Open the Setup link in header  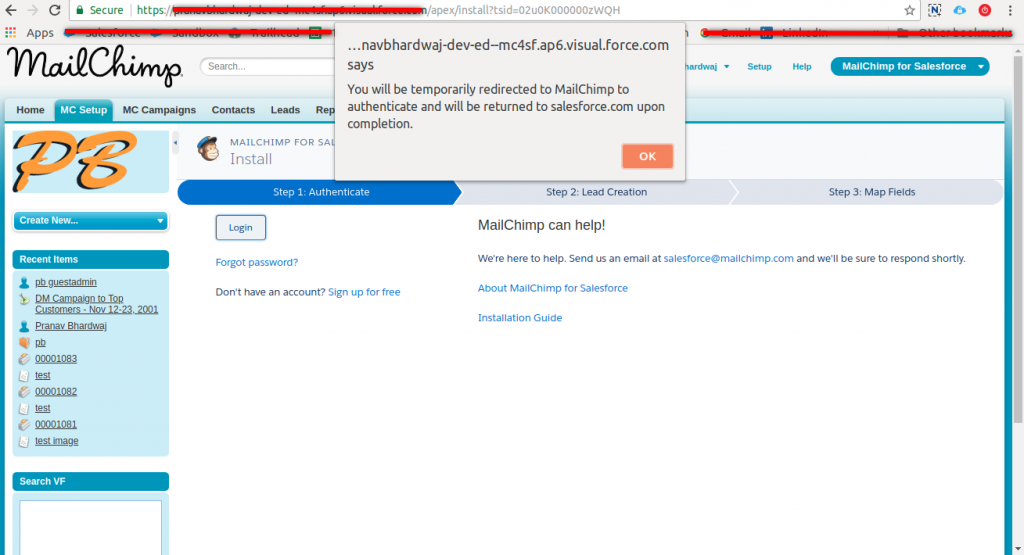(x=759, y=67)
